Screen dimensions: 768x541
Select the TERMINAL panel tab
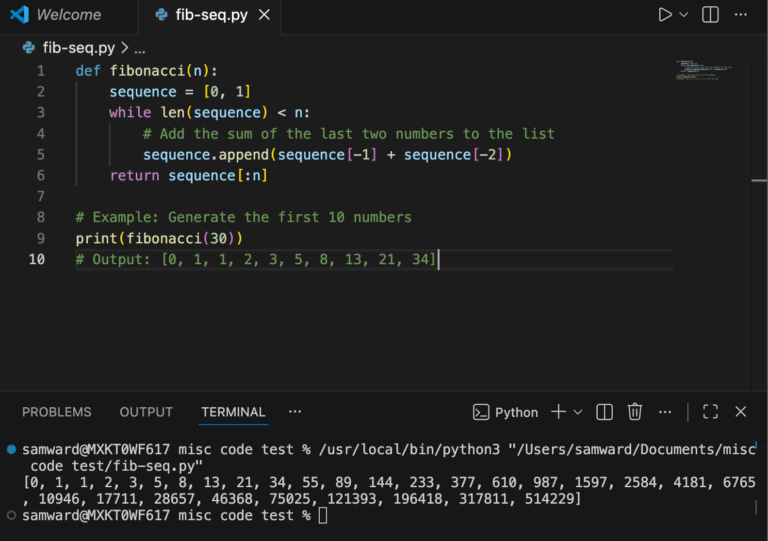233,412
